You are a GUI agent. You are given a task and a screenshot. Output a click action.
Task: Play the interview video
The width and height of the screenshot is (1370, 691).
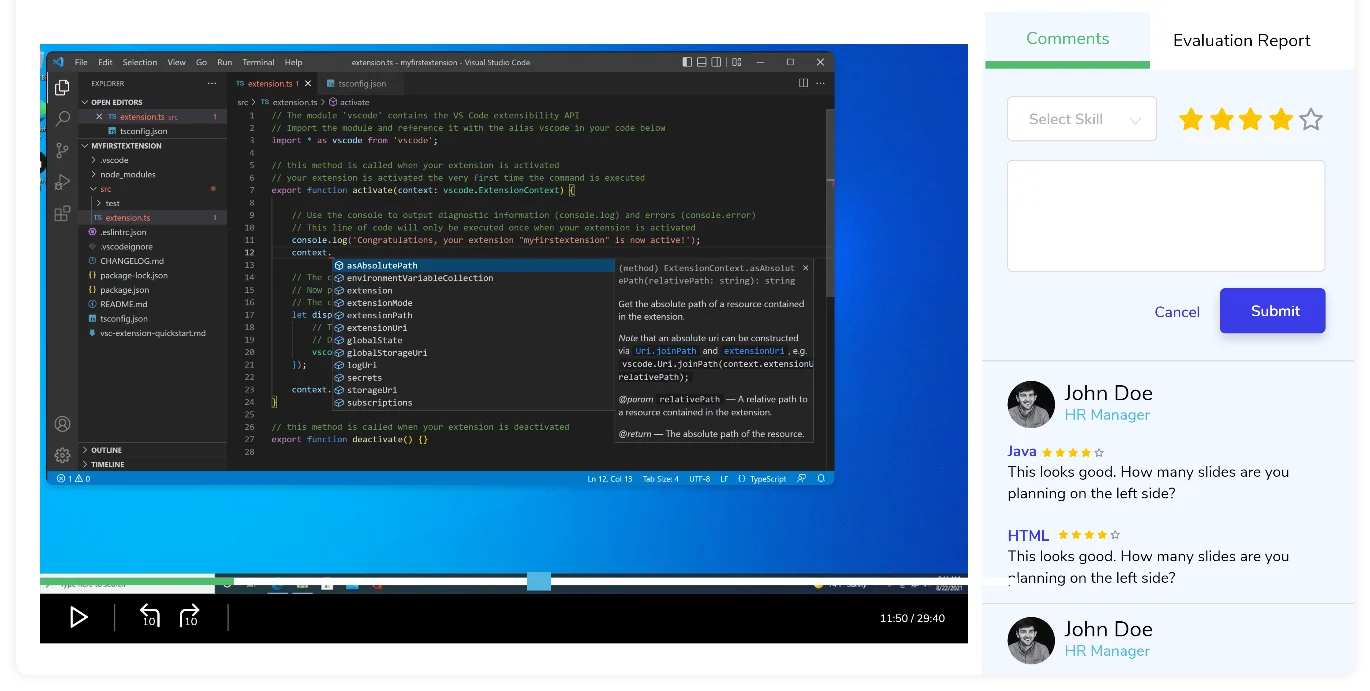[79, 617]
